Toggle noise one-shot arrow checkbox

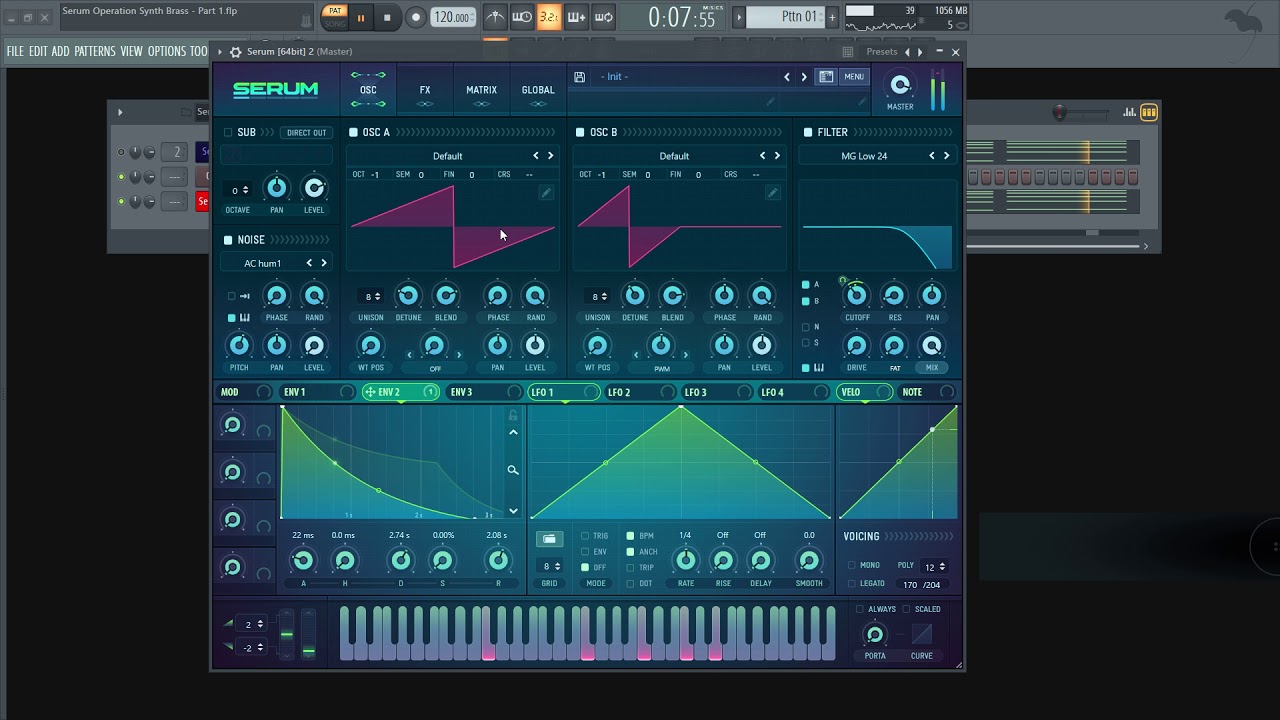[x=232, y=296]
